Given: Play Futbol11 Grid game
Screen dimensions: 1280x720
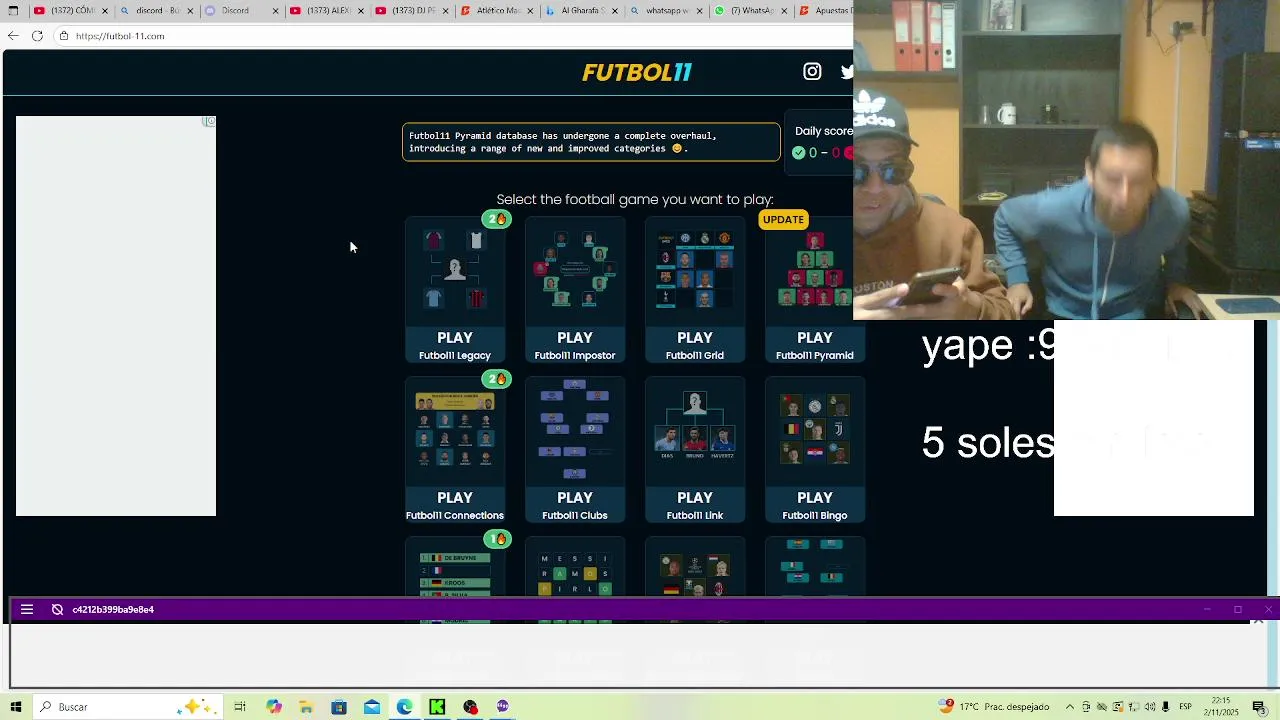Looking at the screenshot, I should (695, 290).
